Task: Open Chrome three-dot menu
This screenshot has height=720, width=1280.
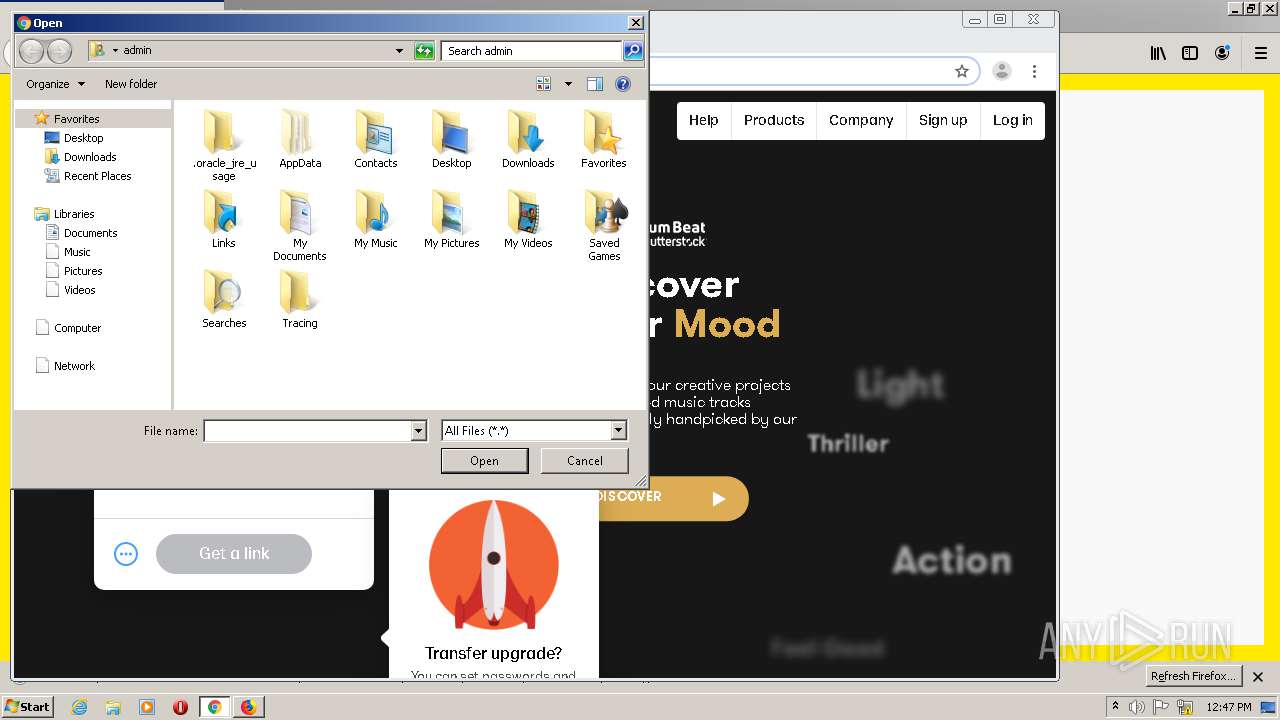Action: point(1035,71)
